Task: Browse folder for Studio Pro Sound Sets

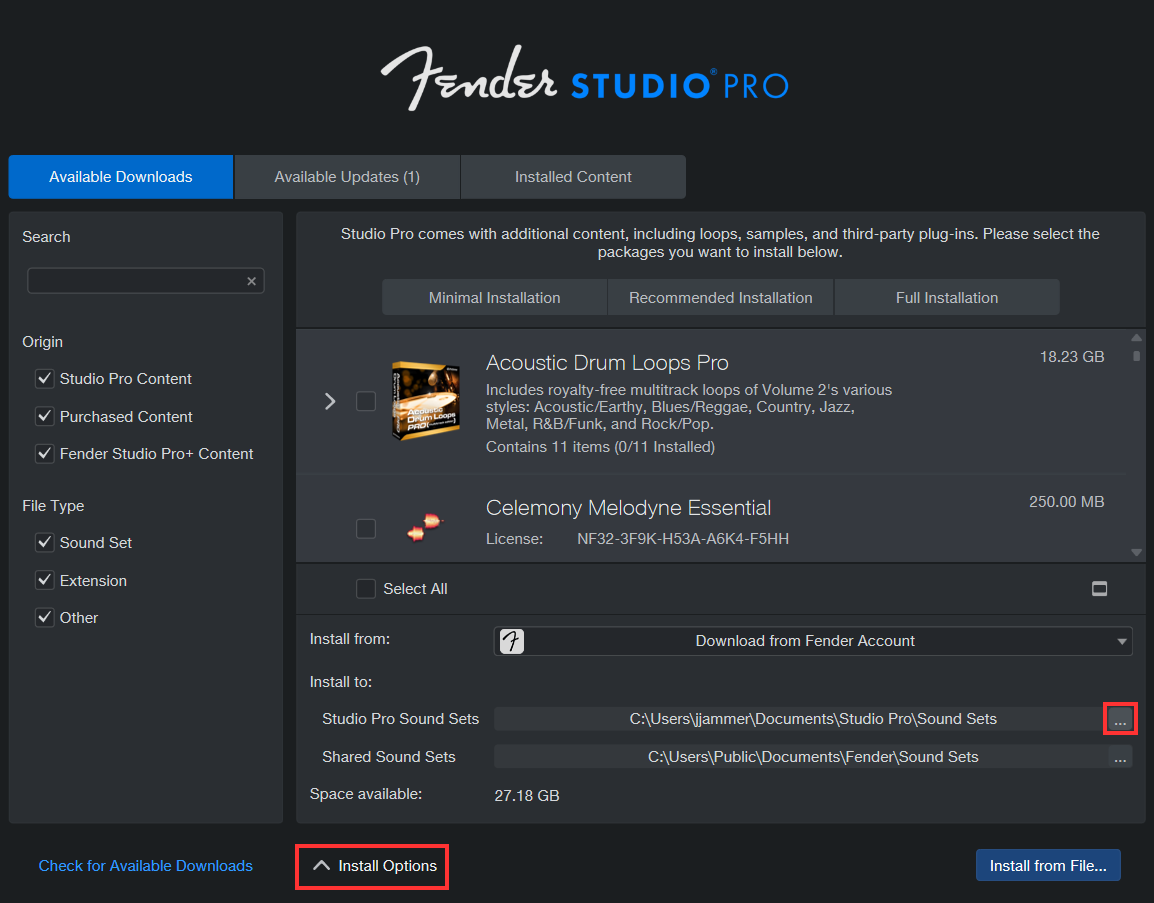Action: pos(1120,719)
